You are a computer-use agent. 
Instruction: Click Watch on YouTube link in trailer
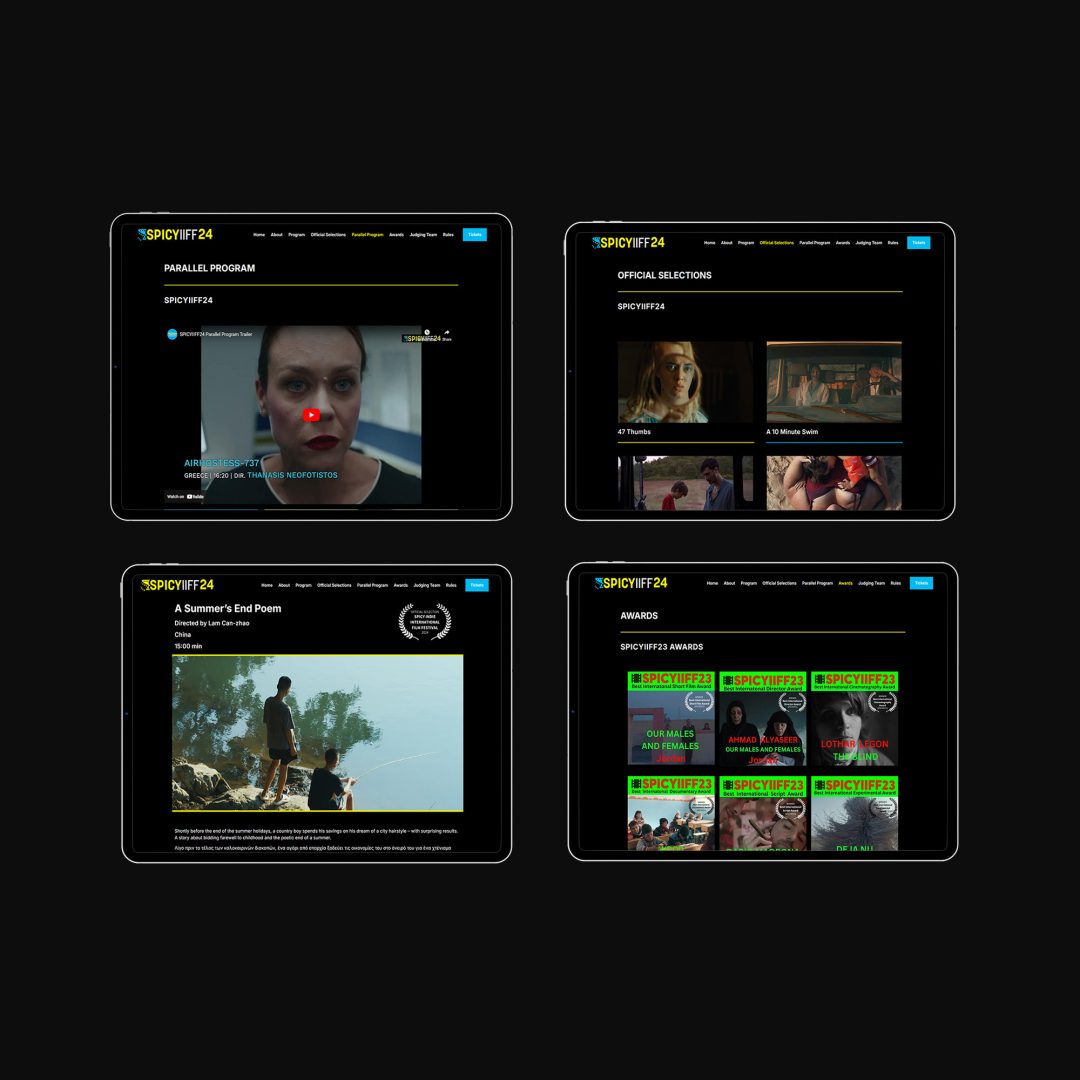[x=185, y=496]
